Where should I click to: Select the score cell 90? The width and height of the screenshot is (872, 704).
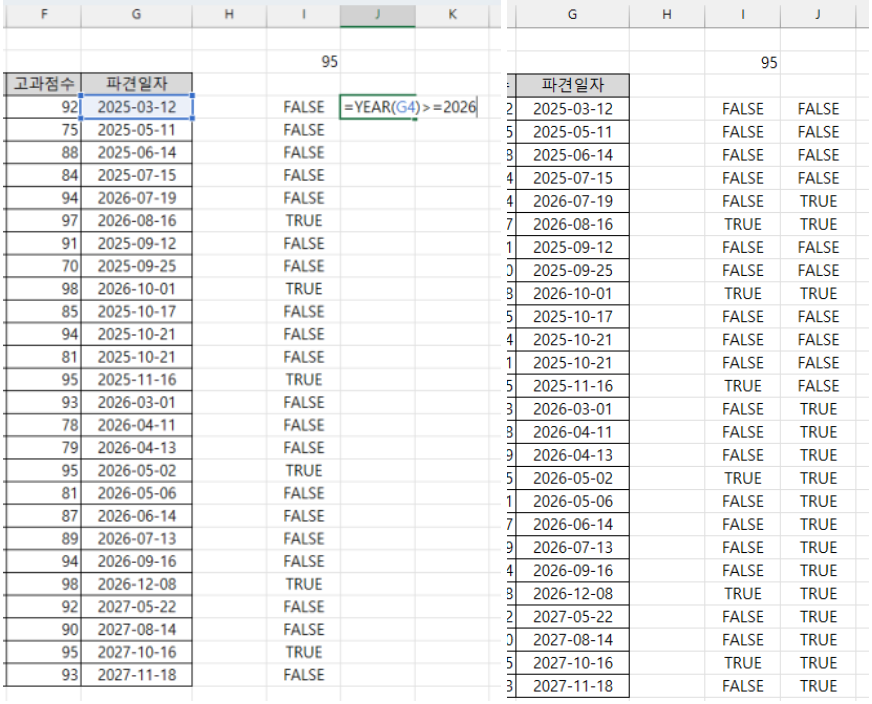(x=43, y=629)
